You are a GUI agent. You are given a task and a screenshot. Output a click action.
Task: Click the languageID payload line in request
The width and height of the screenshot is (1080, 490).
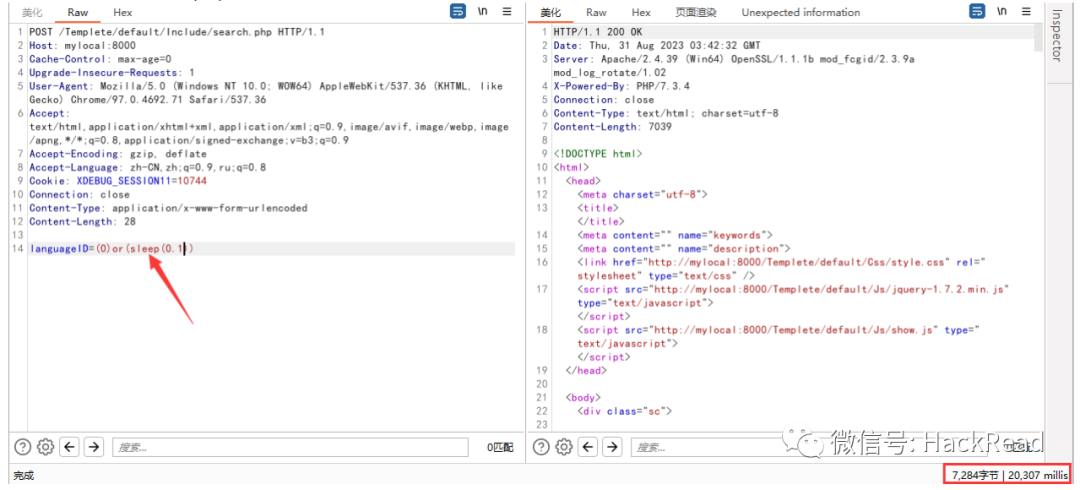(x=111, y=249)
